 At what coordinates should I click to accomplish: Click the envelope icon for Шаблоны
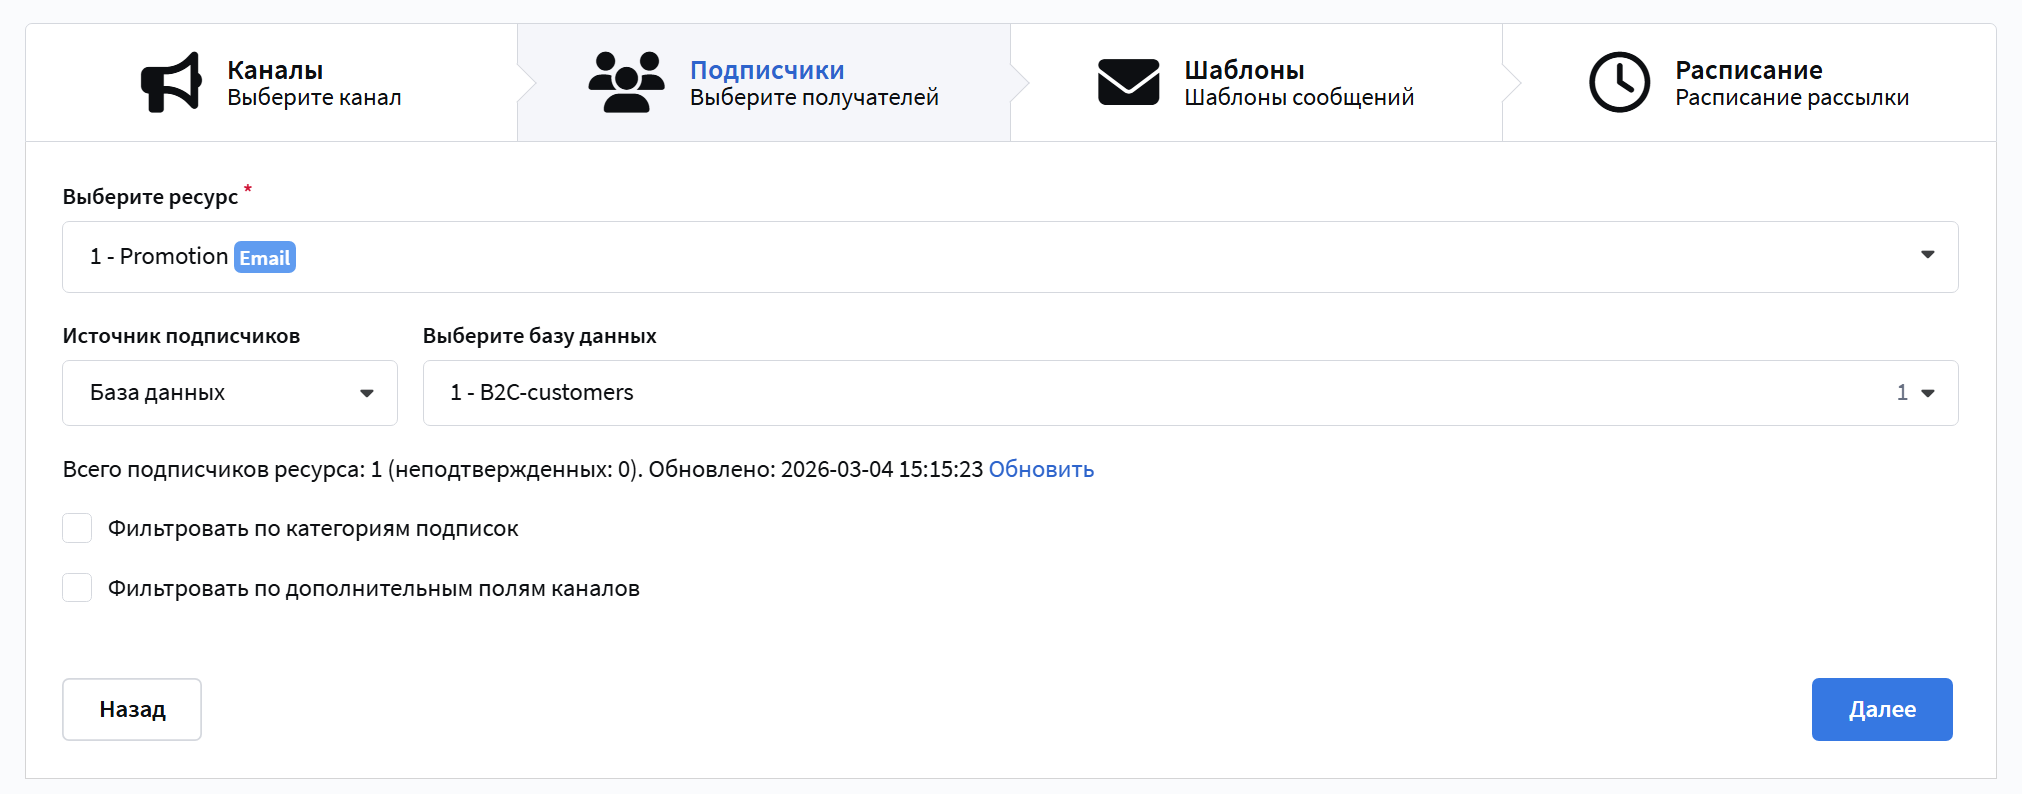[x=1128, y=82]
